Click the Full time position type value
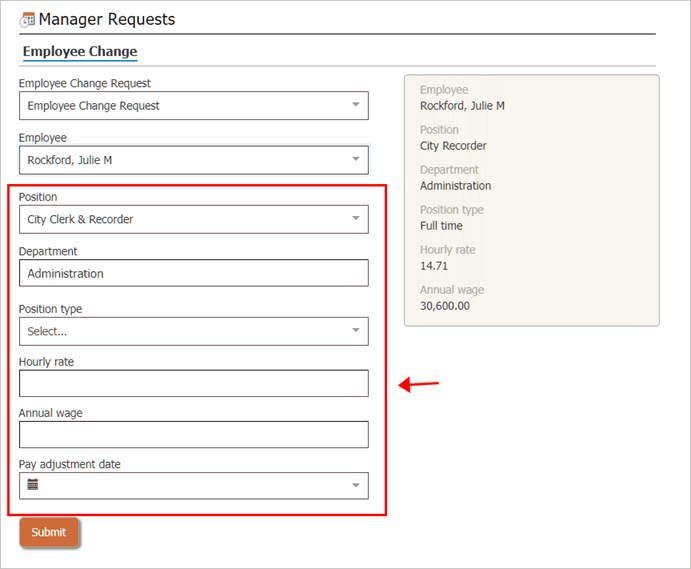691x569 pixels. [441, 226]
